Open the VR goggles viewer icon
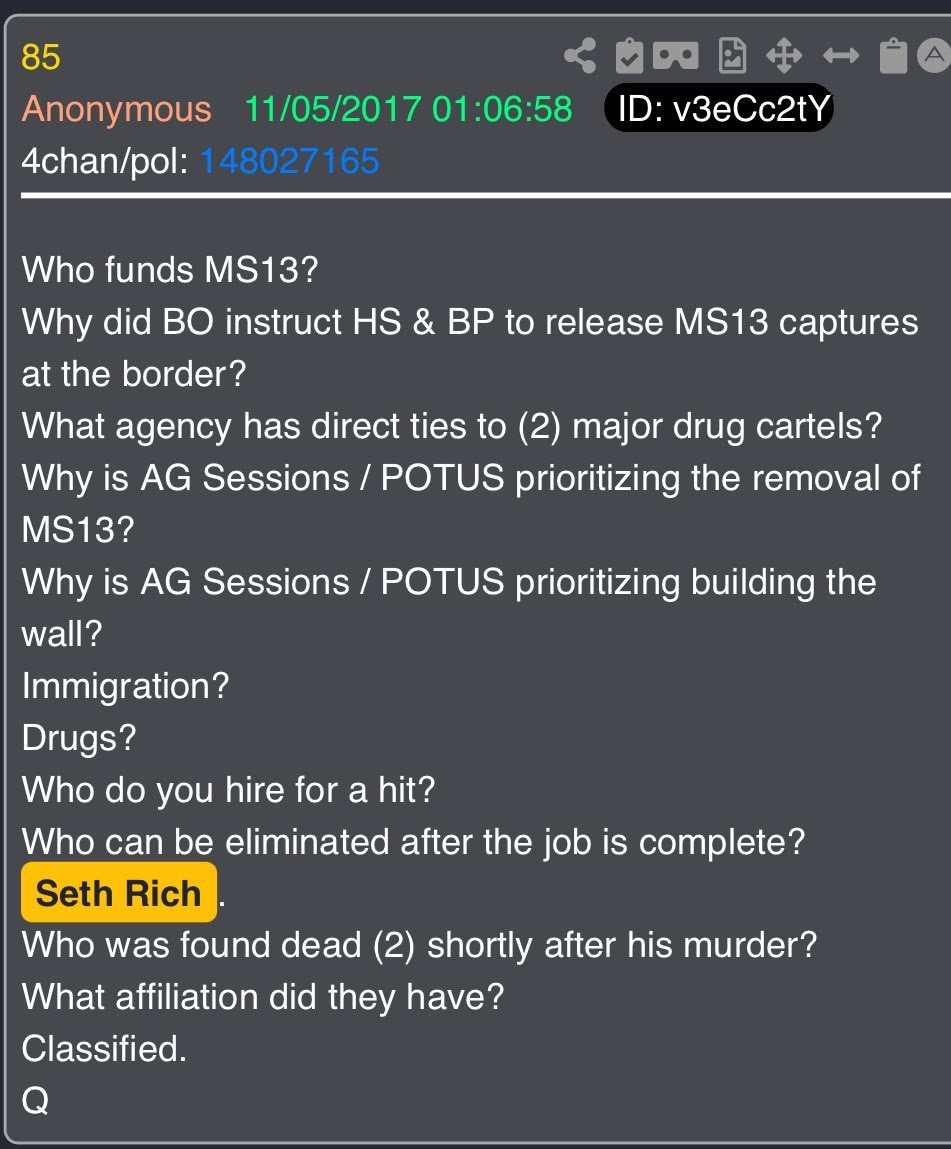 pos(676,56)
